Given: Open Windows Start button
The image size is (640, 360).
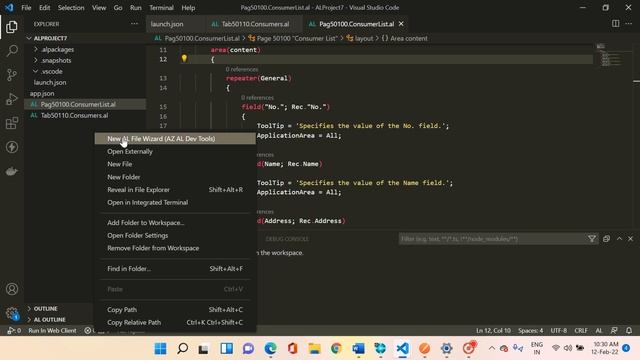Looking at the screenshot, I should [x=160, y=348].
